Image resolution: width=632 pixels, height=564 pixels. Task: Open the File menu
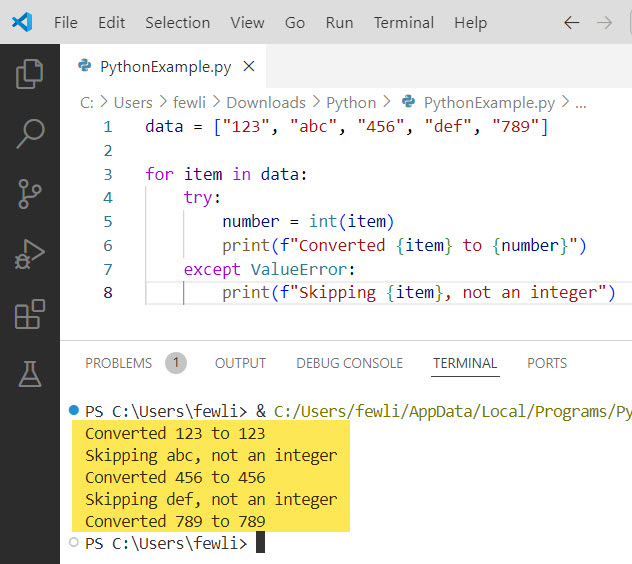[66, 23]
